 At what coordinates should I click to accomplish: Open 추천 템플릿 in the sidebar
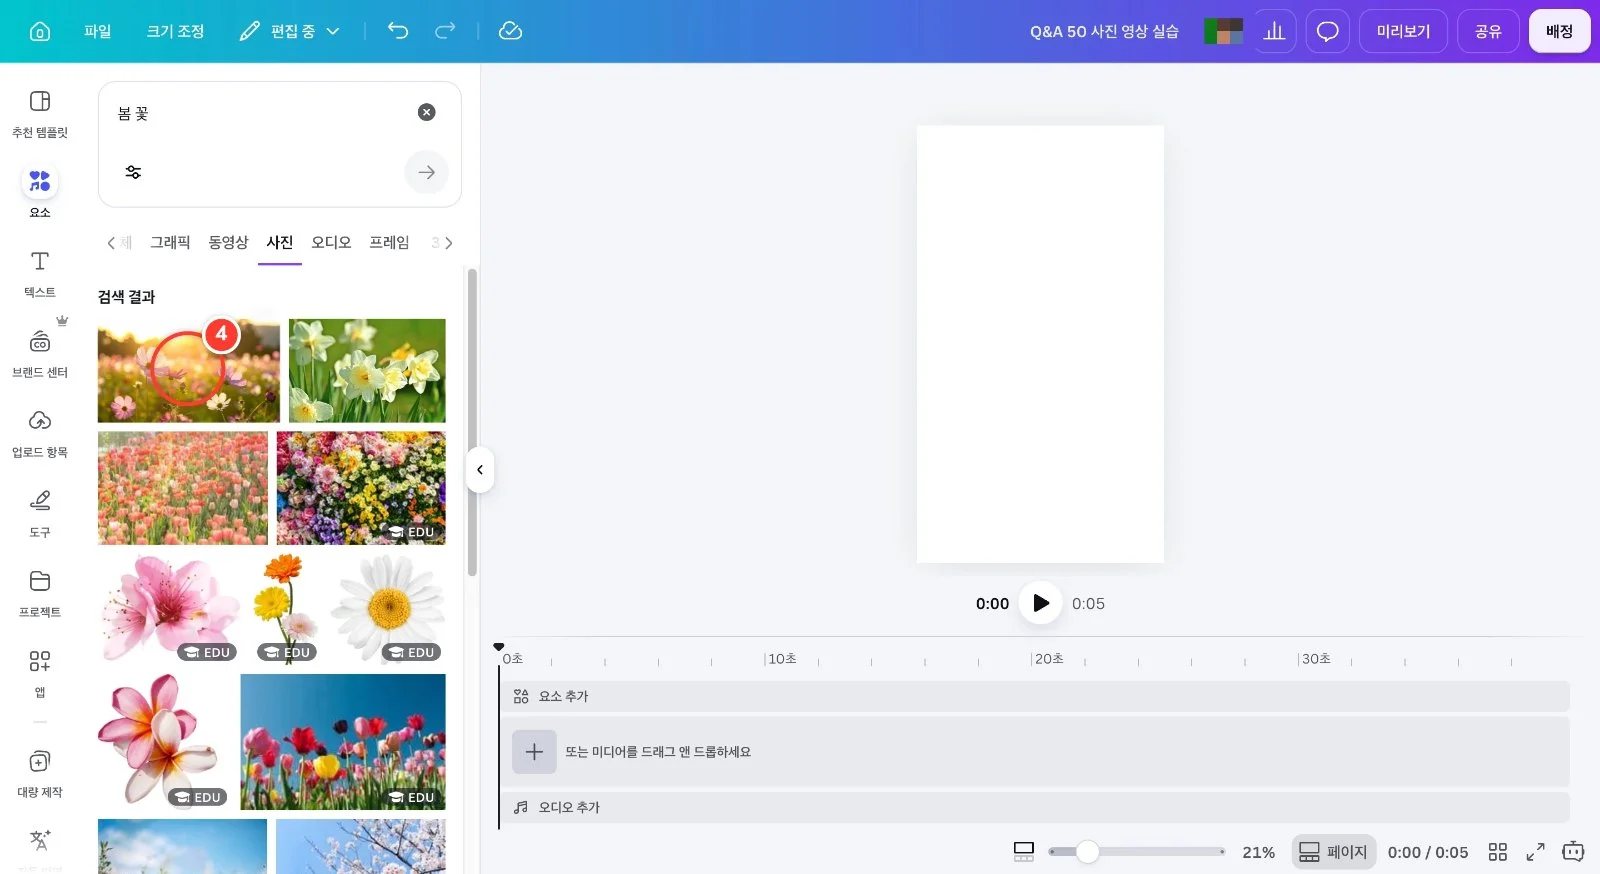click(x=40, y=114)
